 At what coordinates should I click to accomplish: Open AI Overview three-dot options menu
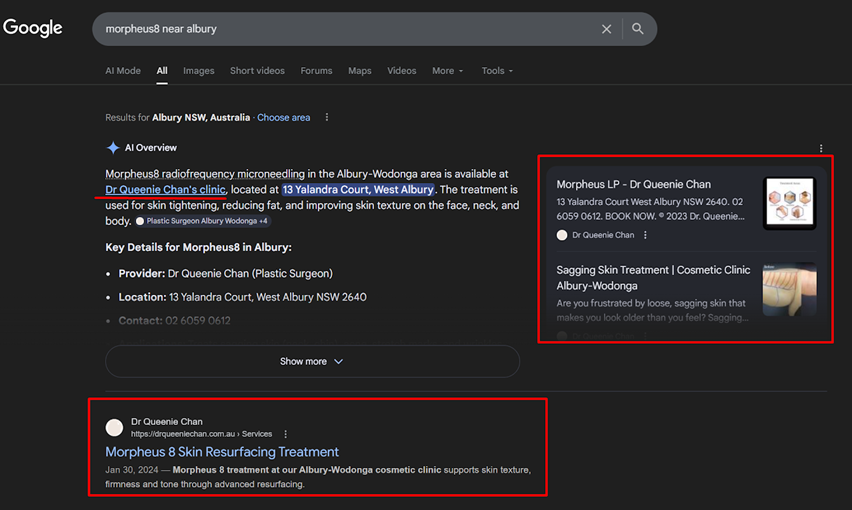click(x=821, y=148)
